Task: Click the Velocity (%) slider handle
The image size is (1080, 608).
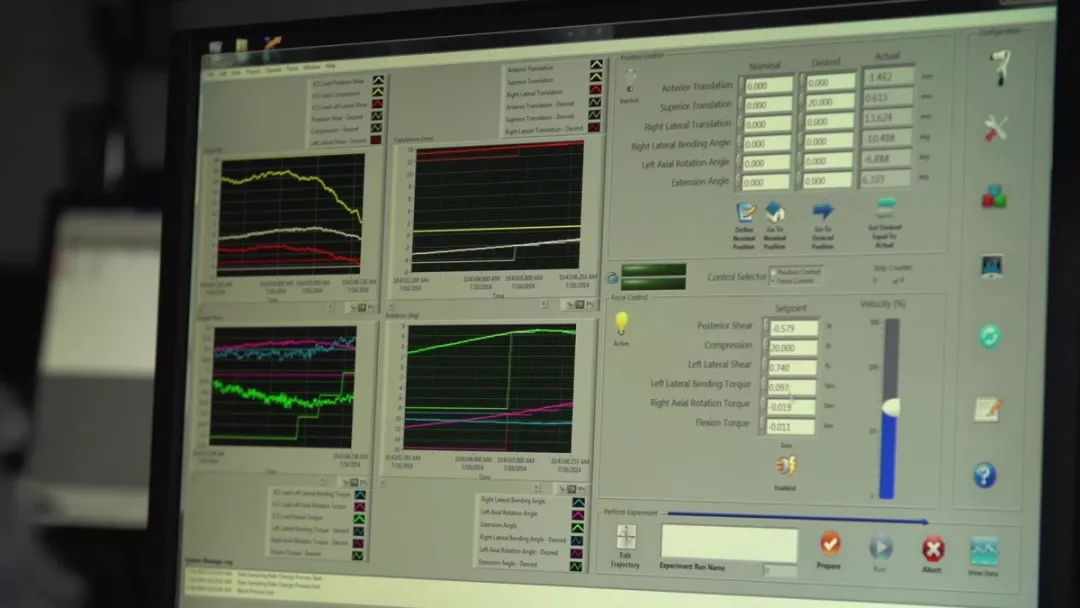Action: pos(889,407)
